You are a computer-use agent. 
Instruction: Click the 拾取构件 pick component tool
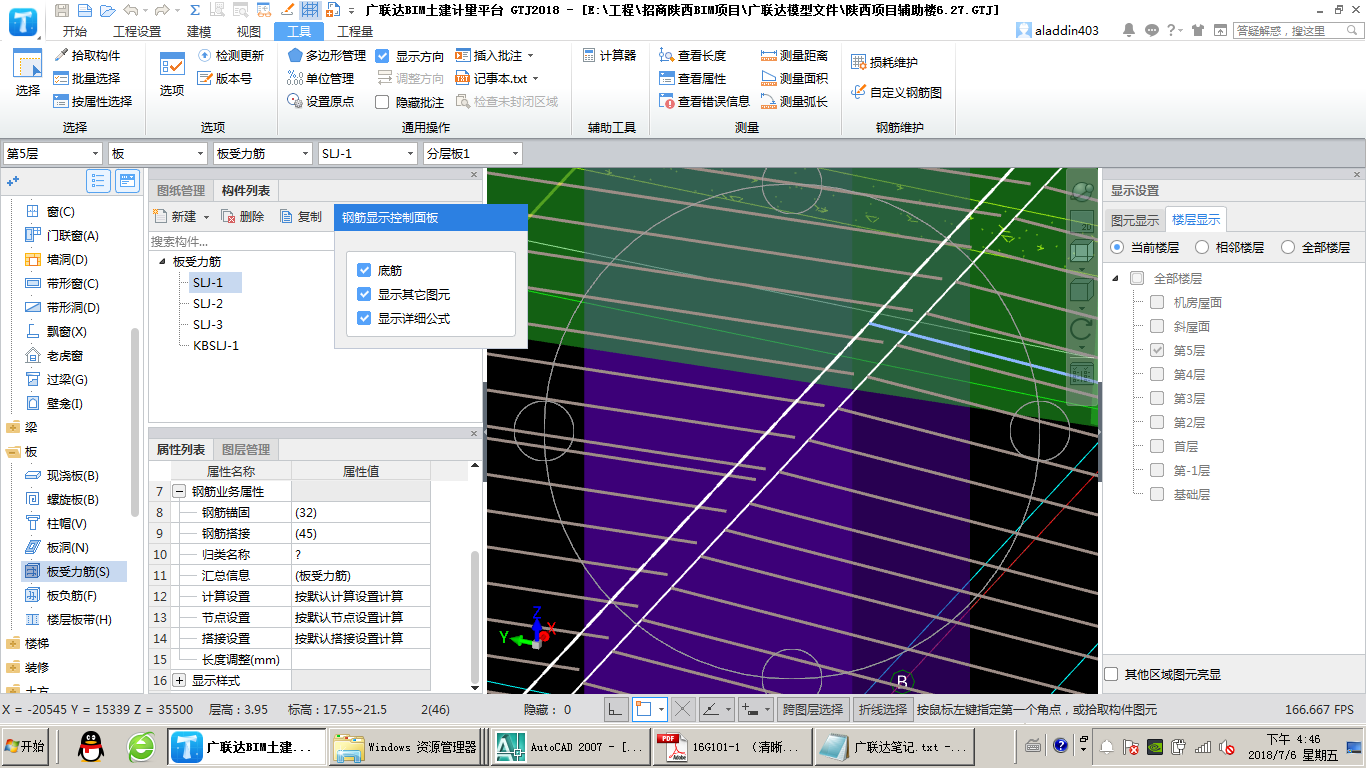[87, 56]
